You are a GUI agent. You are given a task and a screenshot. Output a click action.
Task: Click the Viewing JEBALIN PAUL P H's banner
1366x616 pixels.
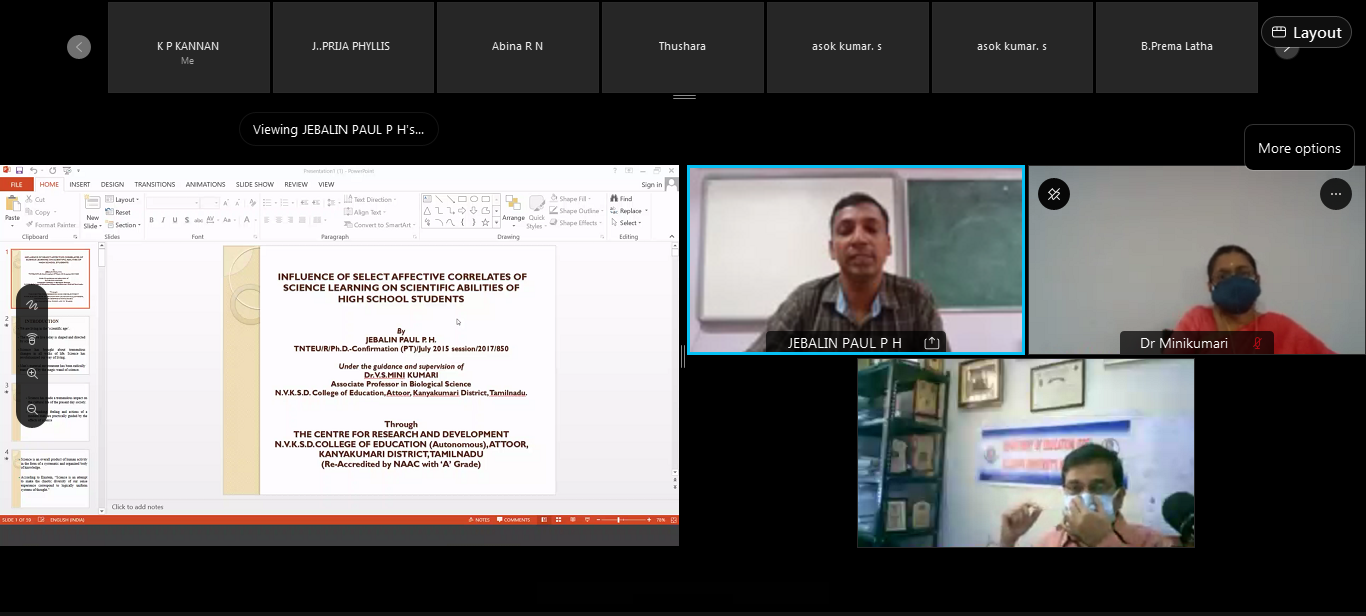pyautogui.click(x=338, y=129)
